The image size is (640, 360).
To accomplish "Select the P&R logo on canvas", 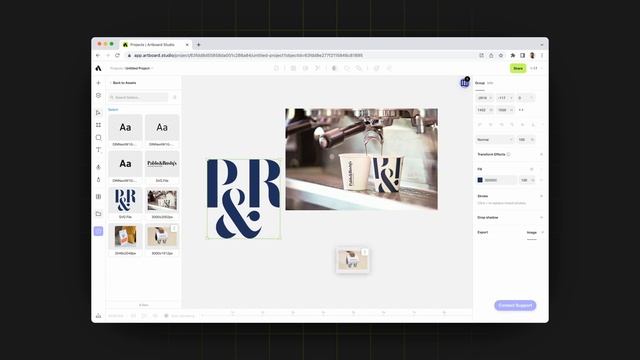I will point(244,199).
